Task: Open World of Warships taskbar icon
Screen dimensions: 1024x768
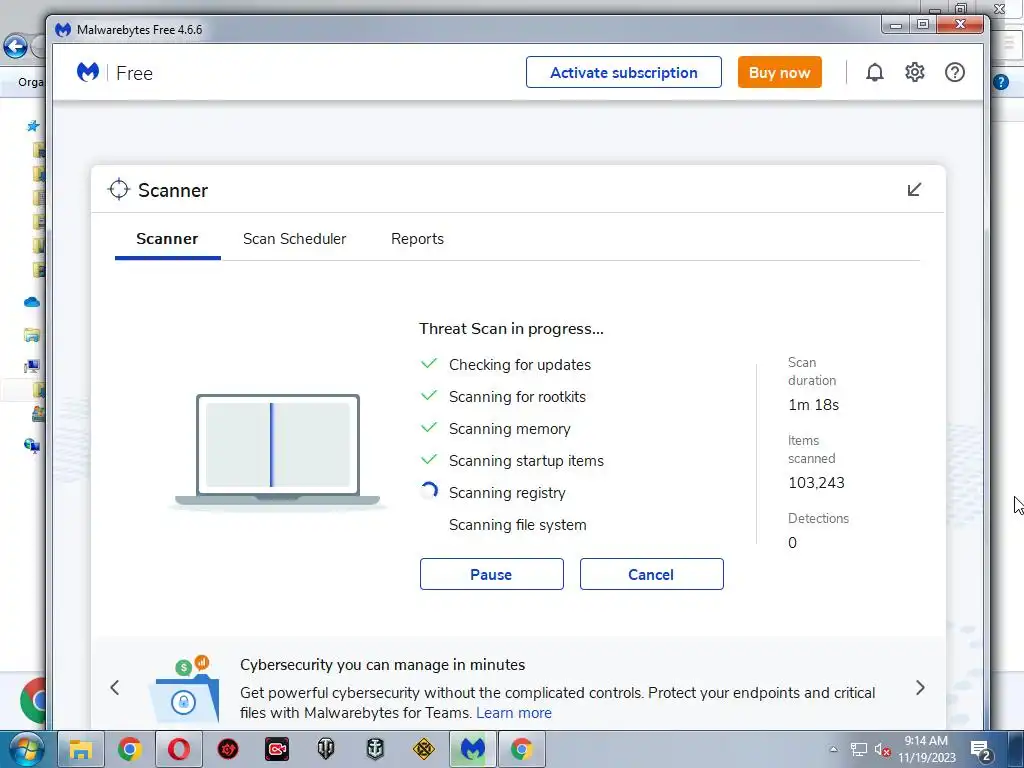Action: (375, 749)
